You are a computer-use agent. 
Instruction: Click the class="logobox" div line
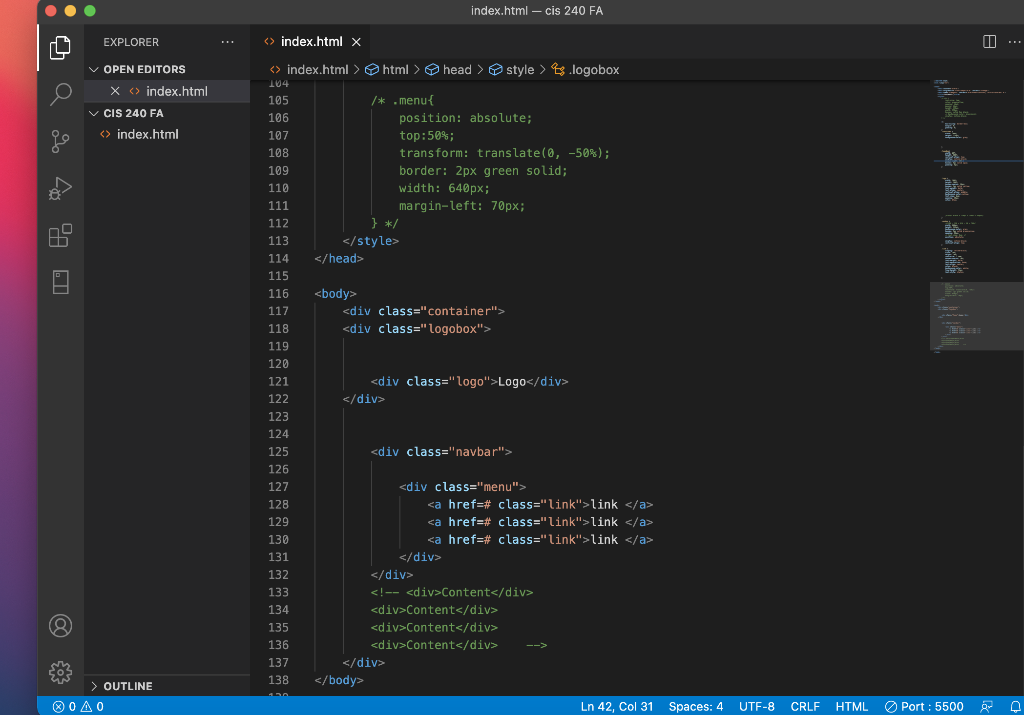(416, 328)
